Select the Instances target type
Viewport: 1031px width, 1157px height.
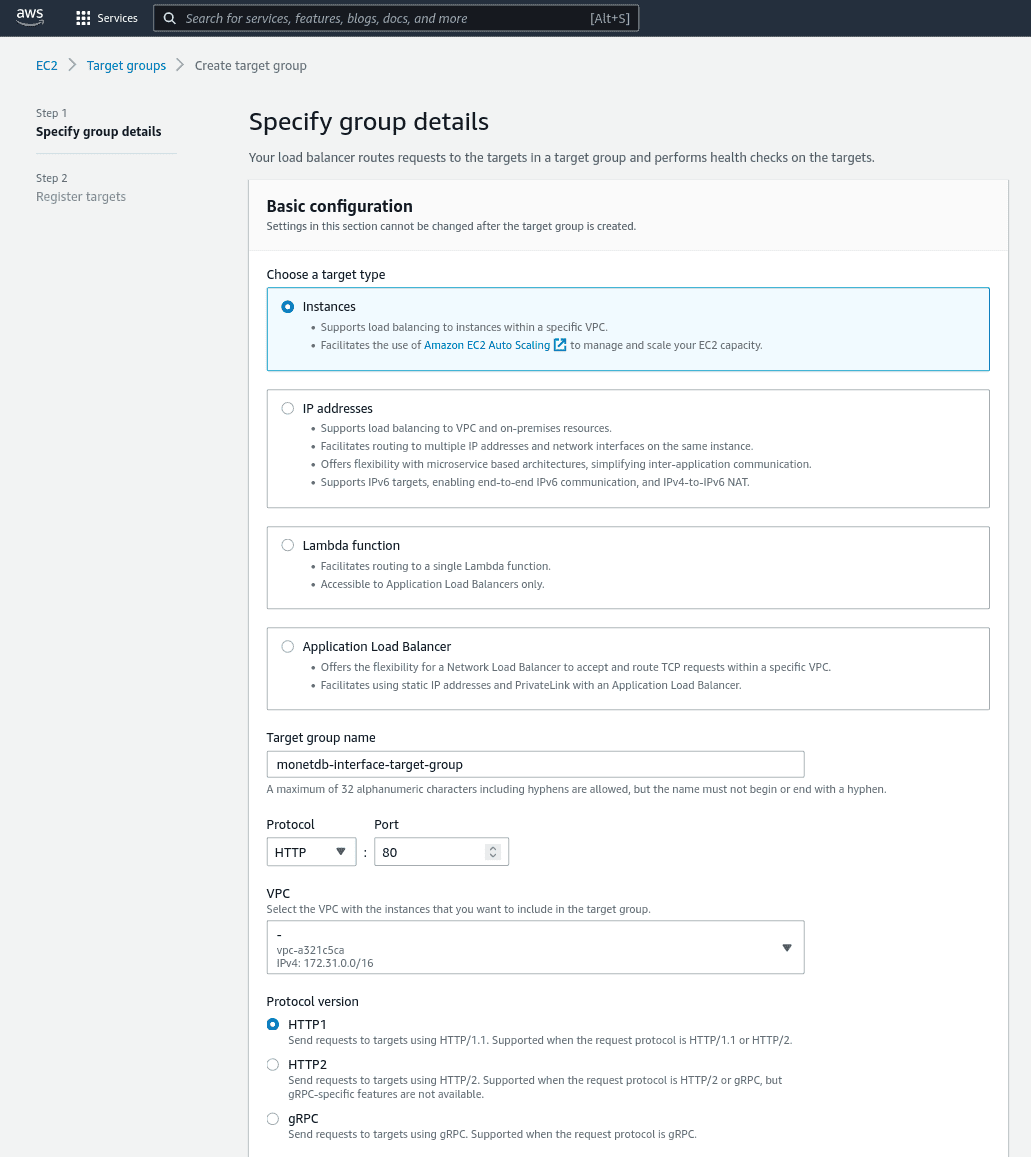[x=288, y=306]
